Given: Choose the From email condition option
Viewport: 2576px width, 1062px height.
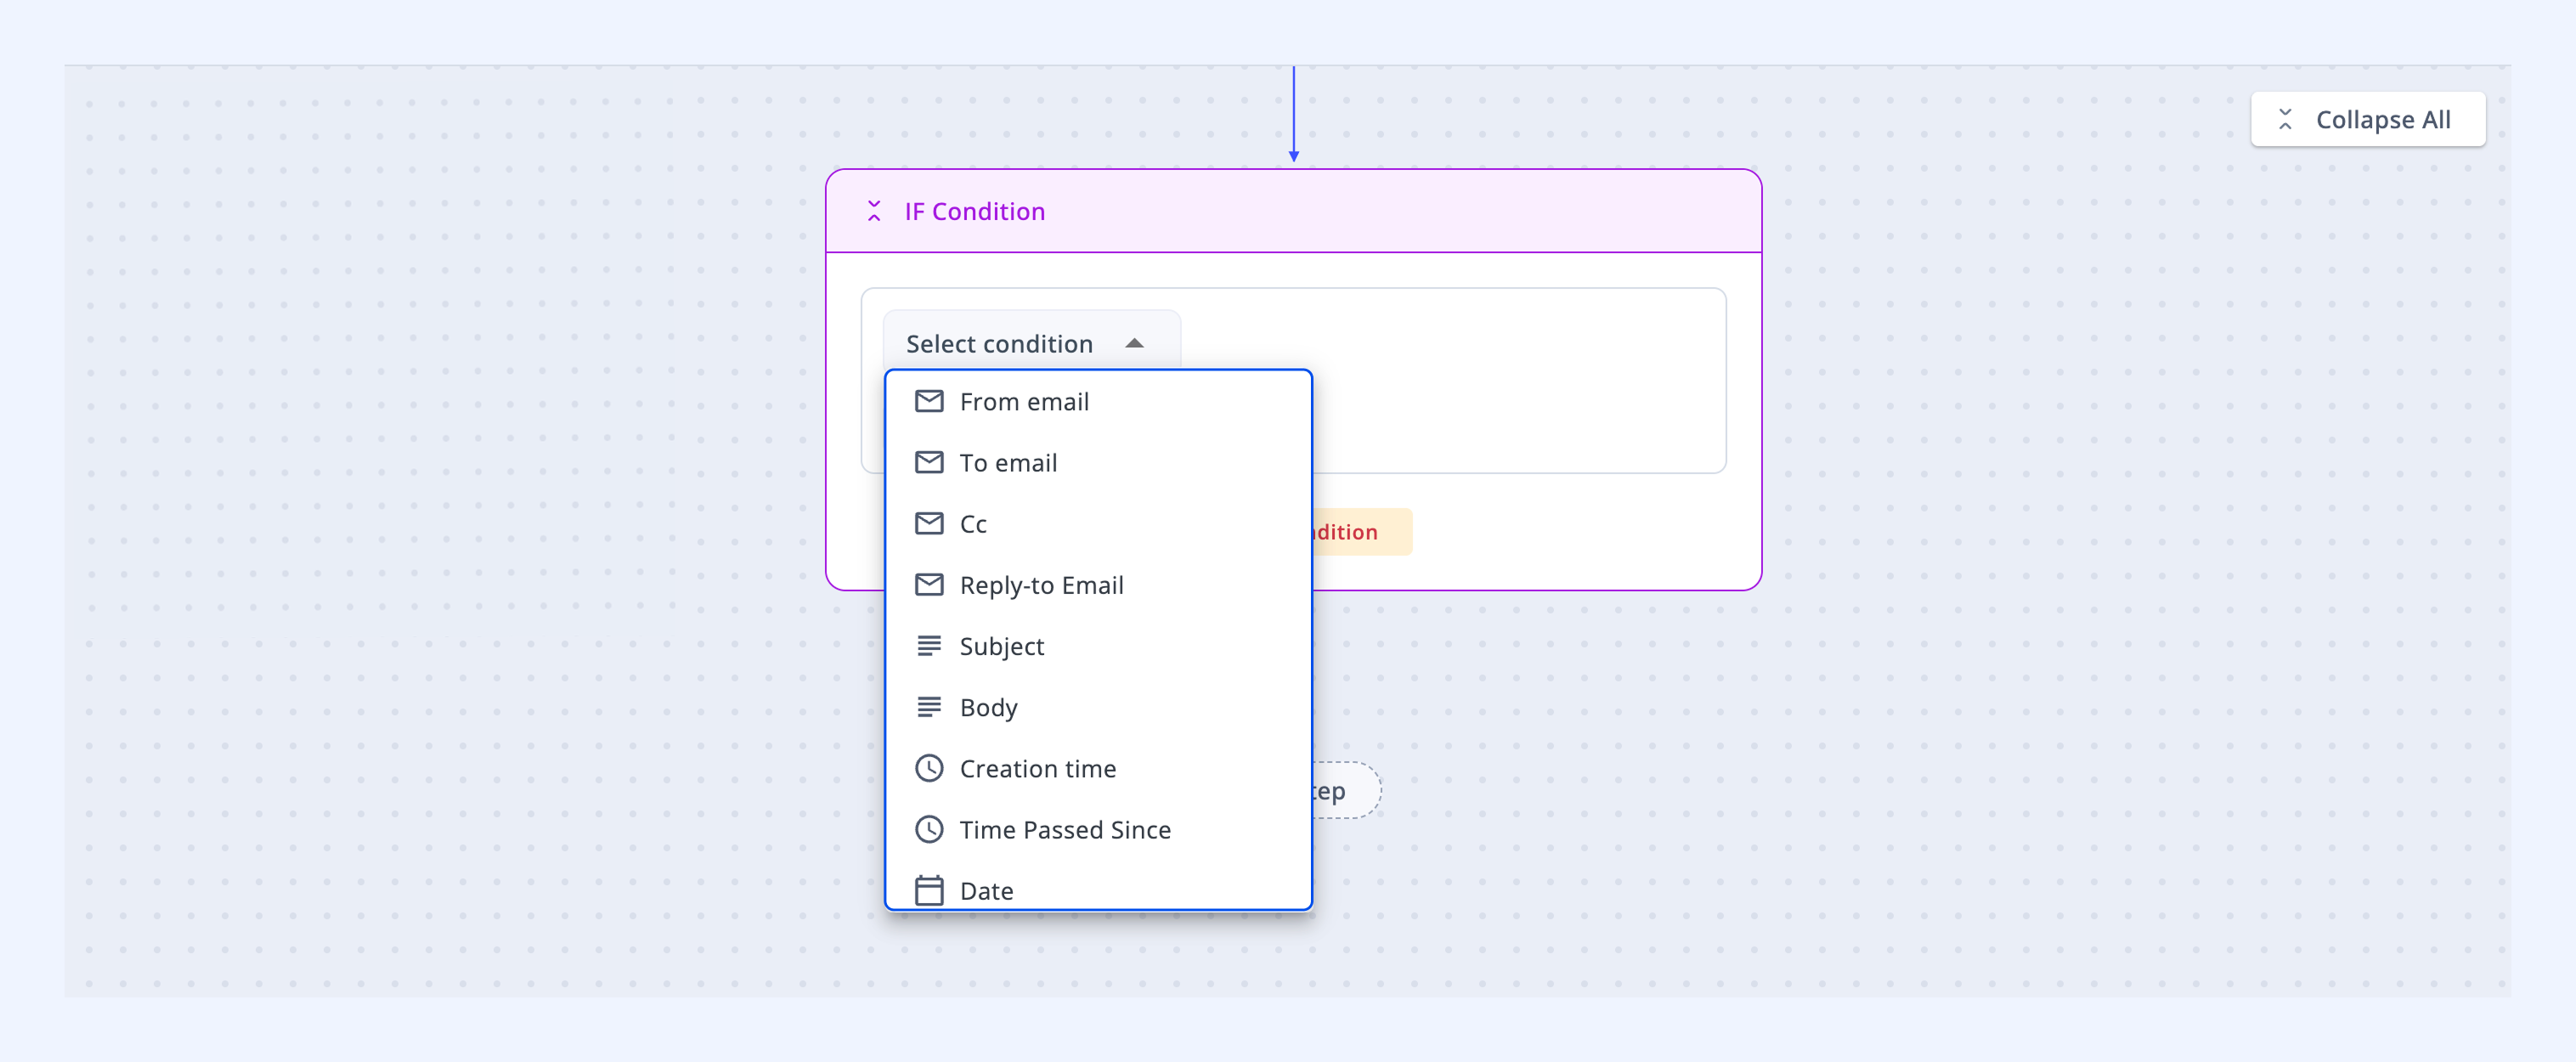Looking at the screenshot, I should pyautogui.click(x=1098, y=401).
